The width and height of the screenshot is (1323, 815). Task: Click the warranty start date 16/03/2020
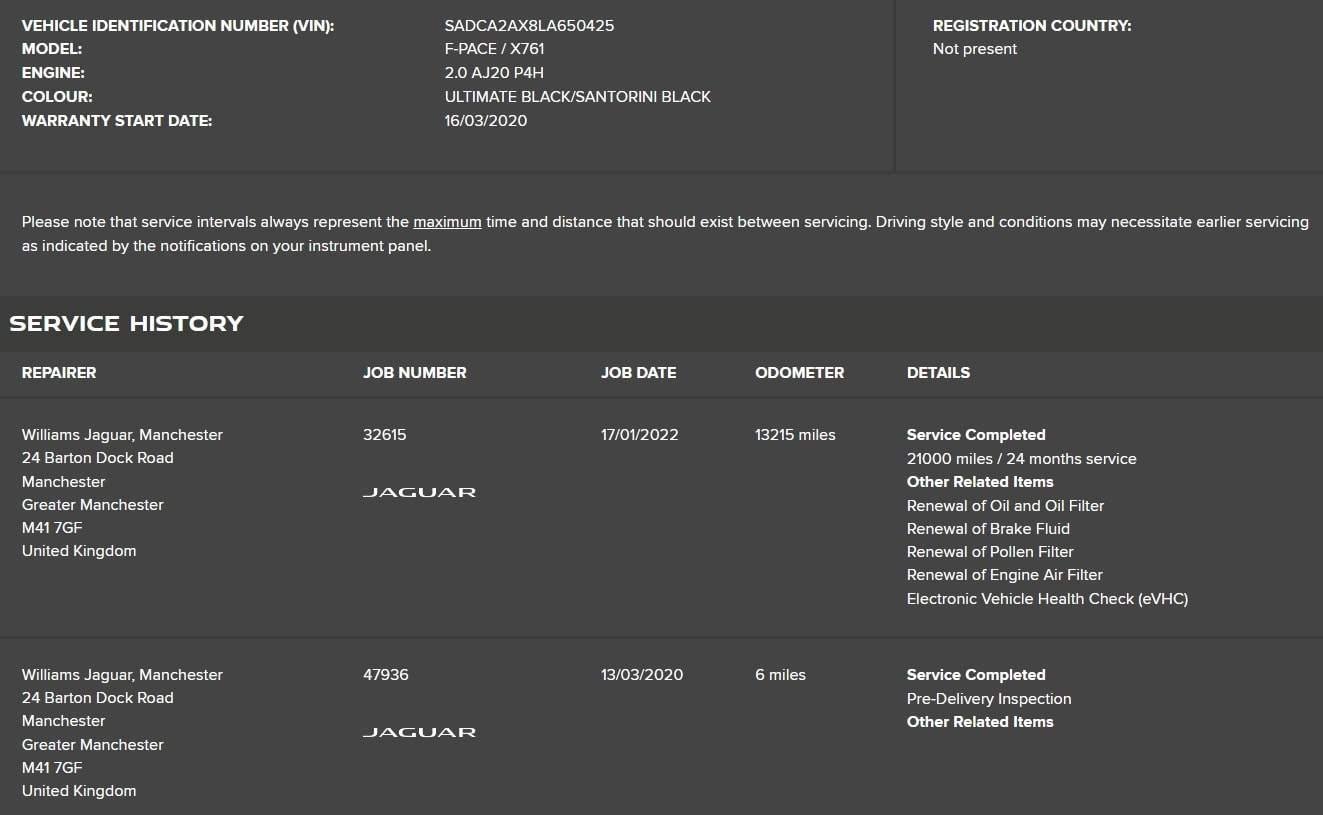(486, 121)
